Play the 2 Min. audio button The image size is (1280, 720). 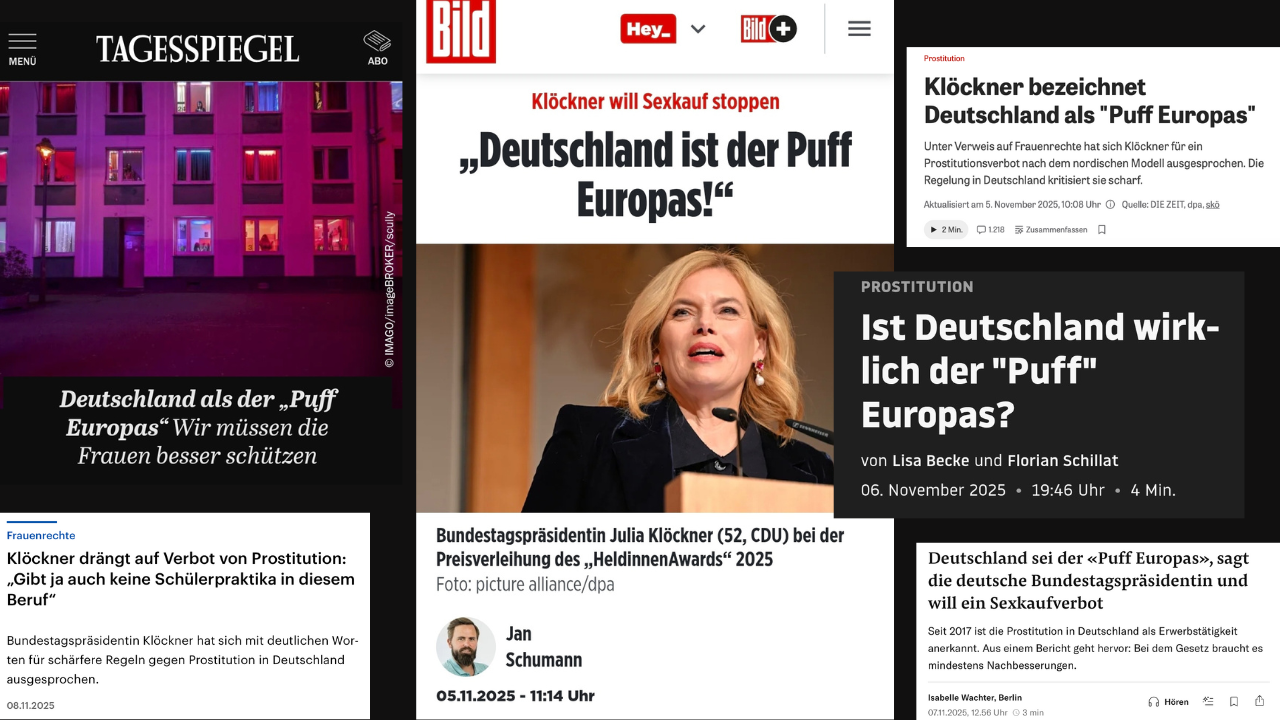click(945, 229)
